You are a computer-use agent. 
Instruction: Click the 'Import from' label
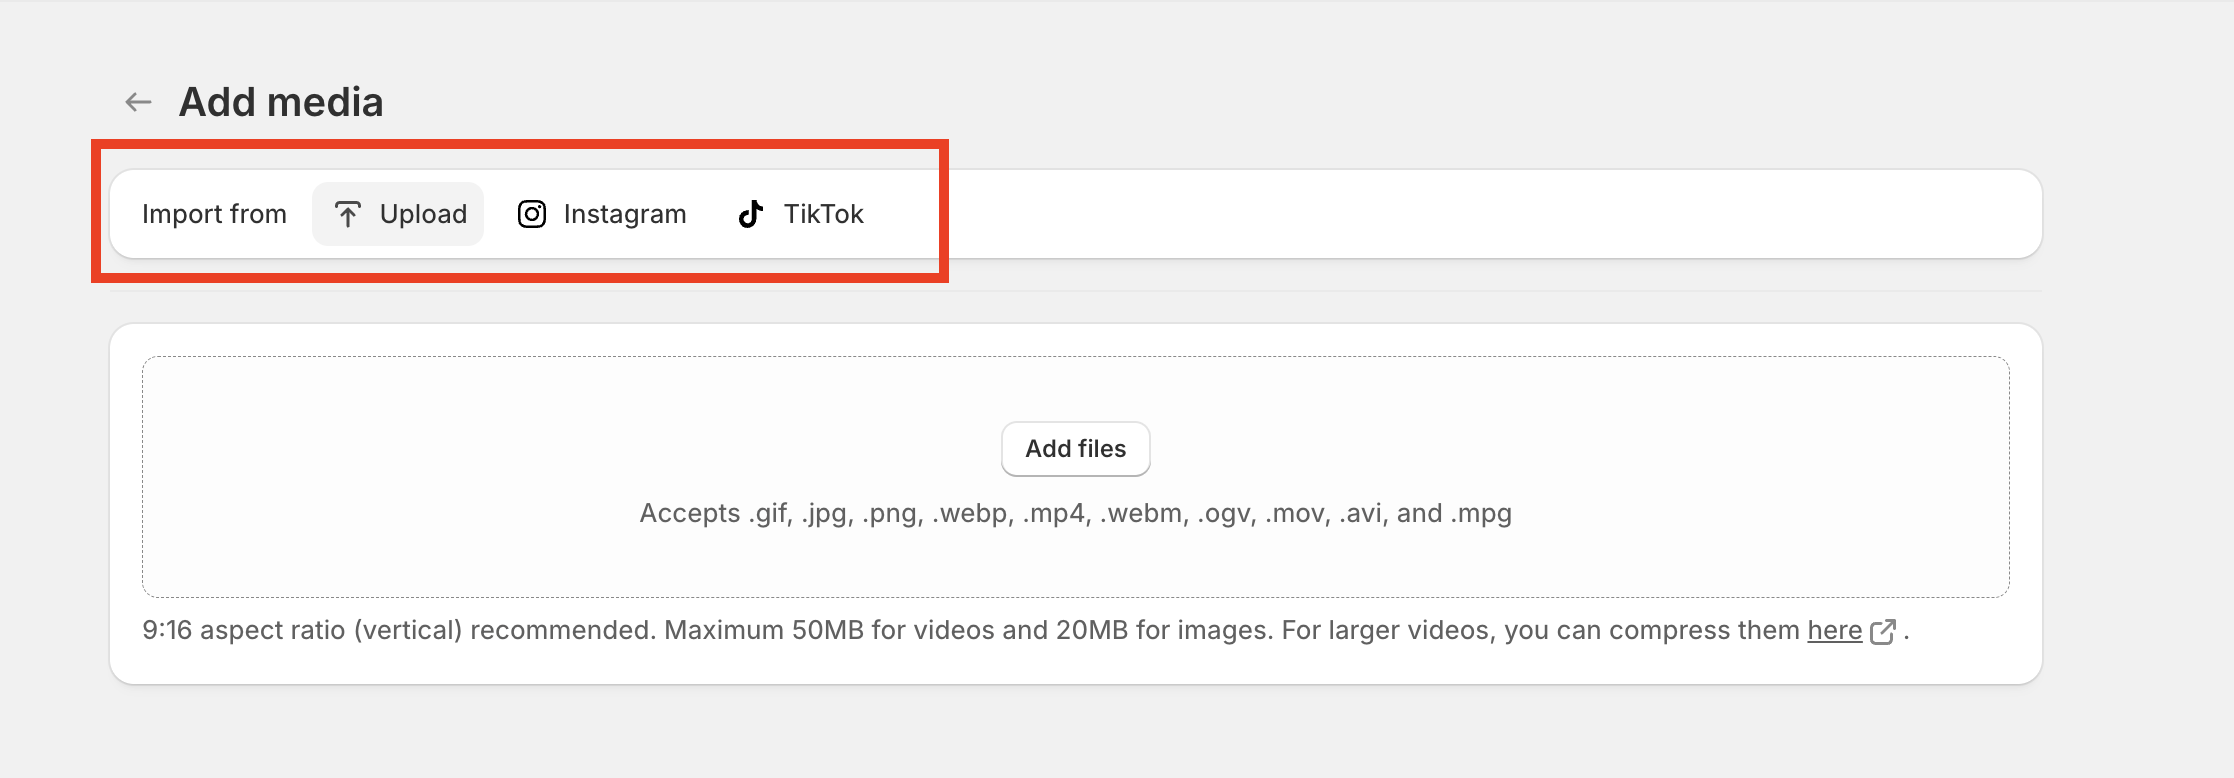[214, 214]
